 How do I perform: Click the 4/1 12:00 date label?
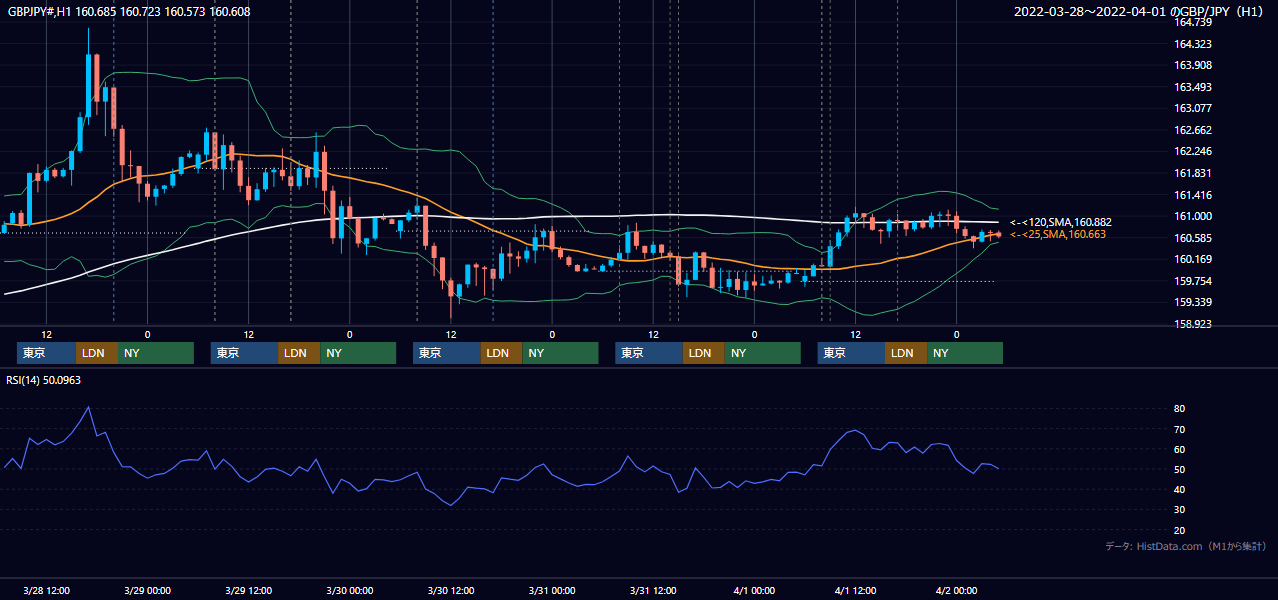[x=855, y=590]
